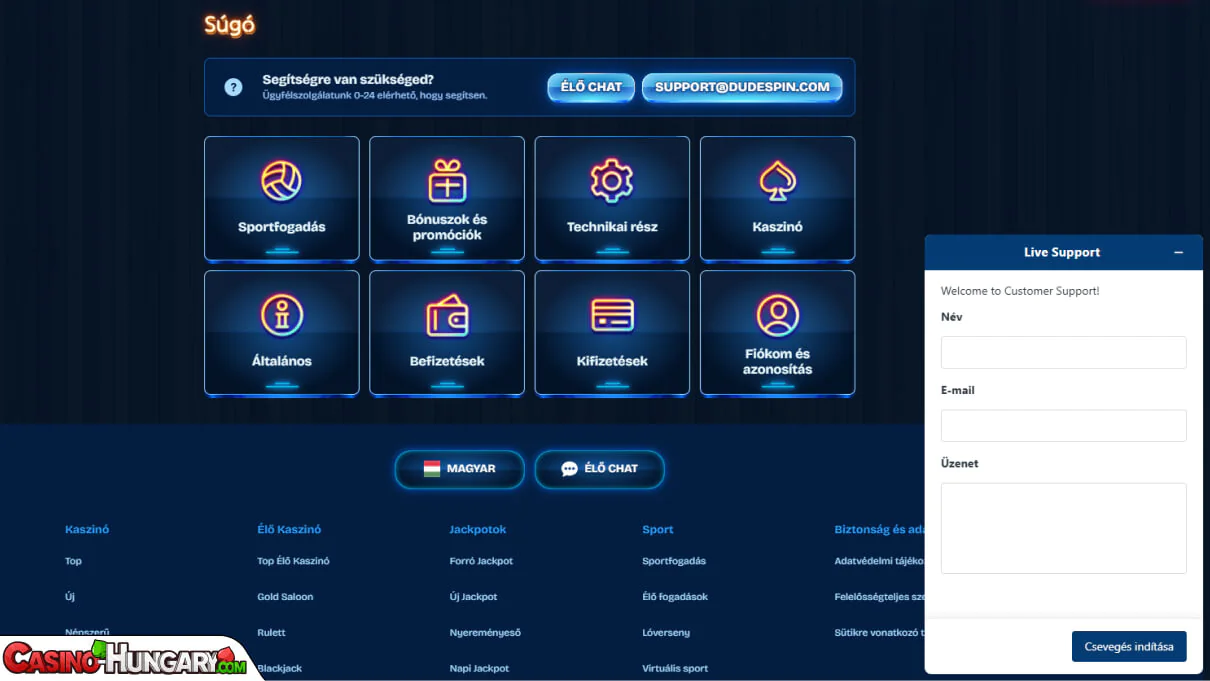Screen dimensions: 1210x681
Task: Click the ÉLŐ CHAT button in help banner
Action: pyautogui.click(x=591, y=87)
